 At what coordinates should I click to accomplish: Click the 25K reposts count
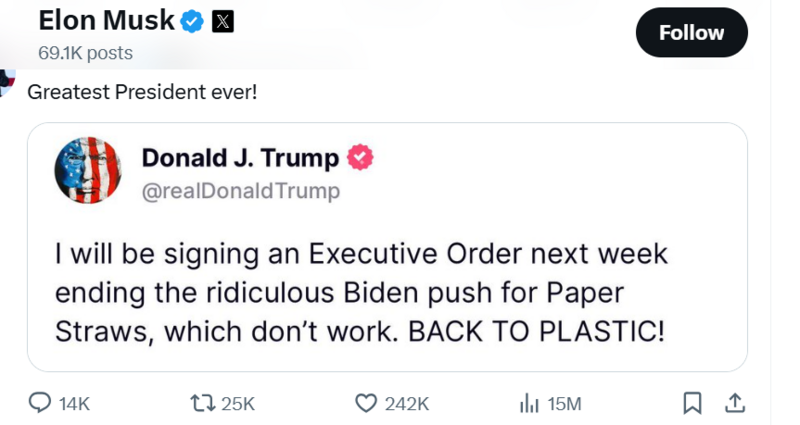237,404
